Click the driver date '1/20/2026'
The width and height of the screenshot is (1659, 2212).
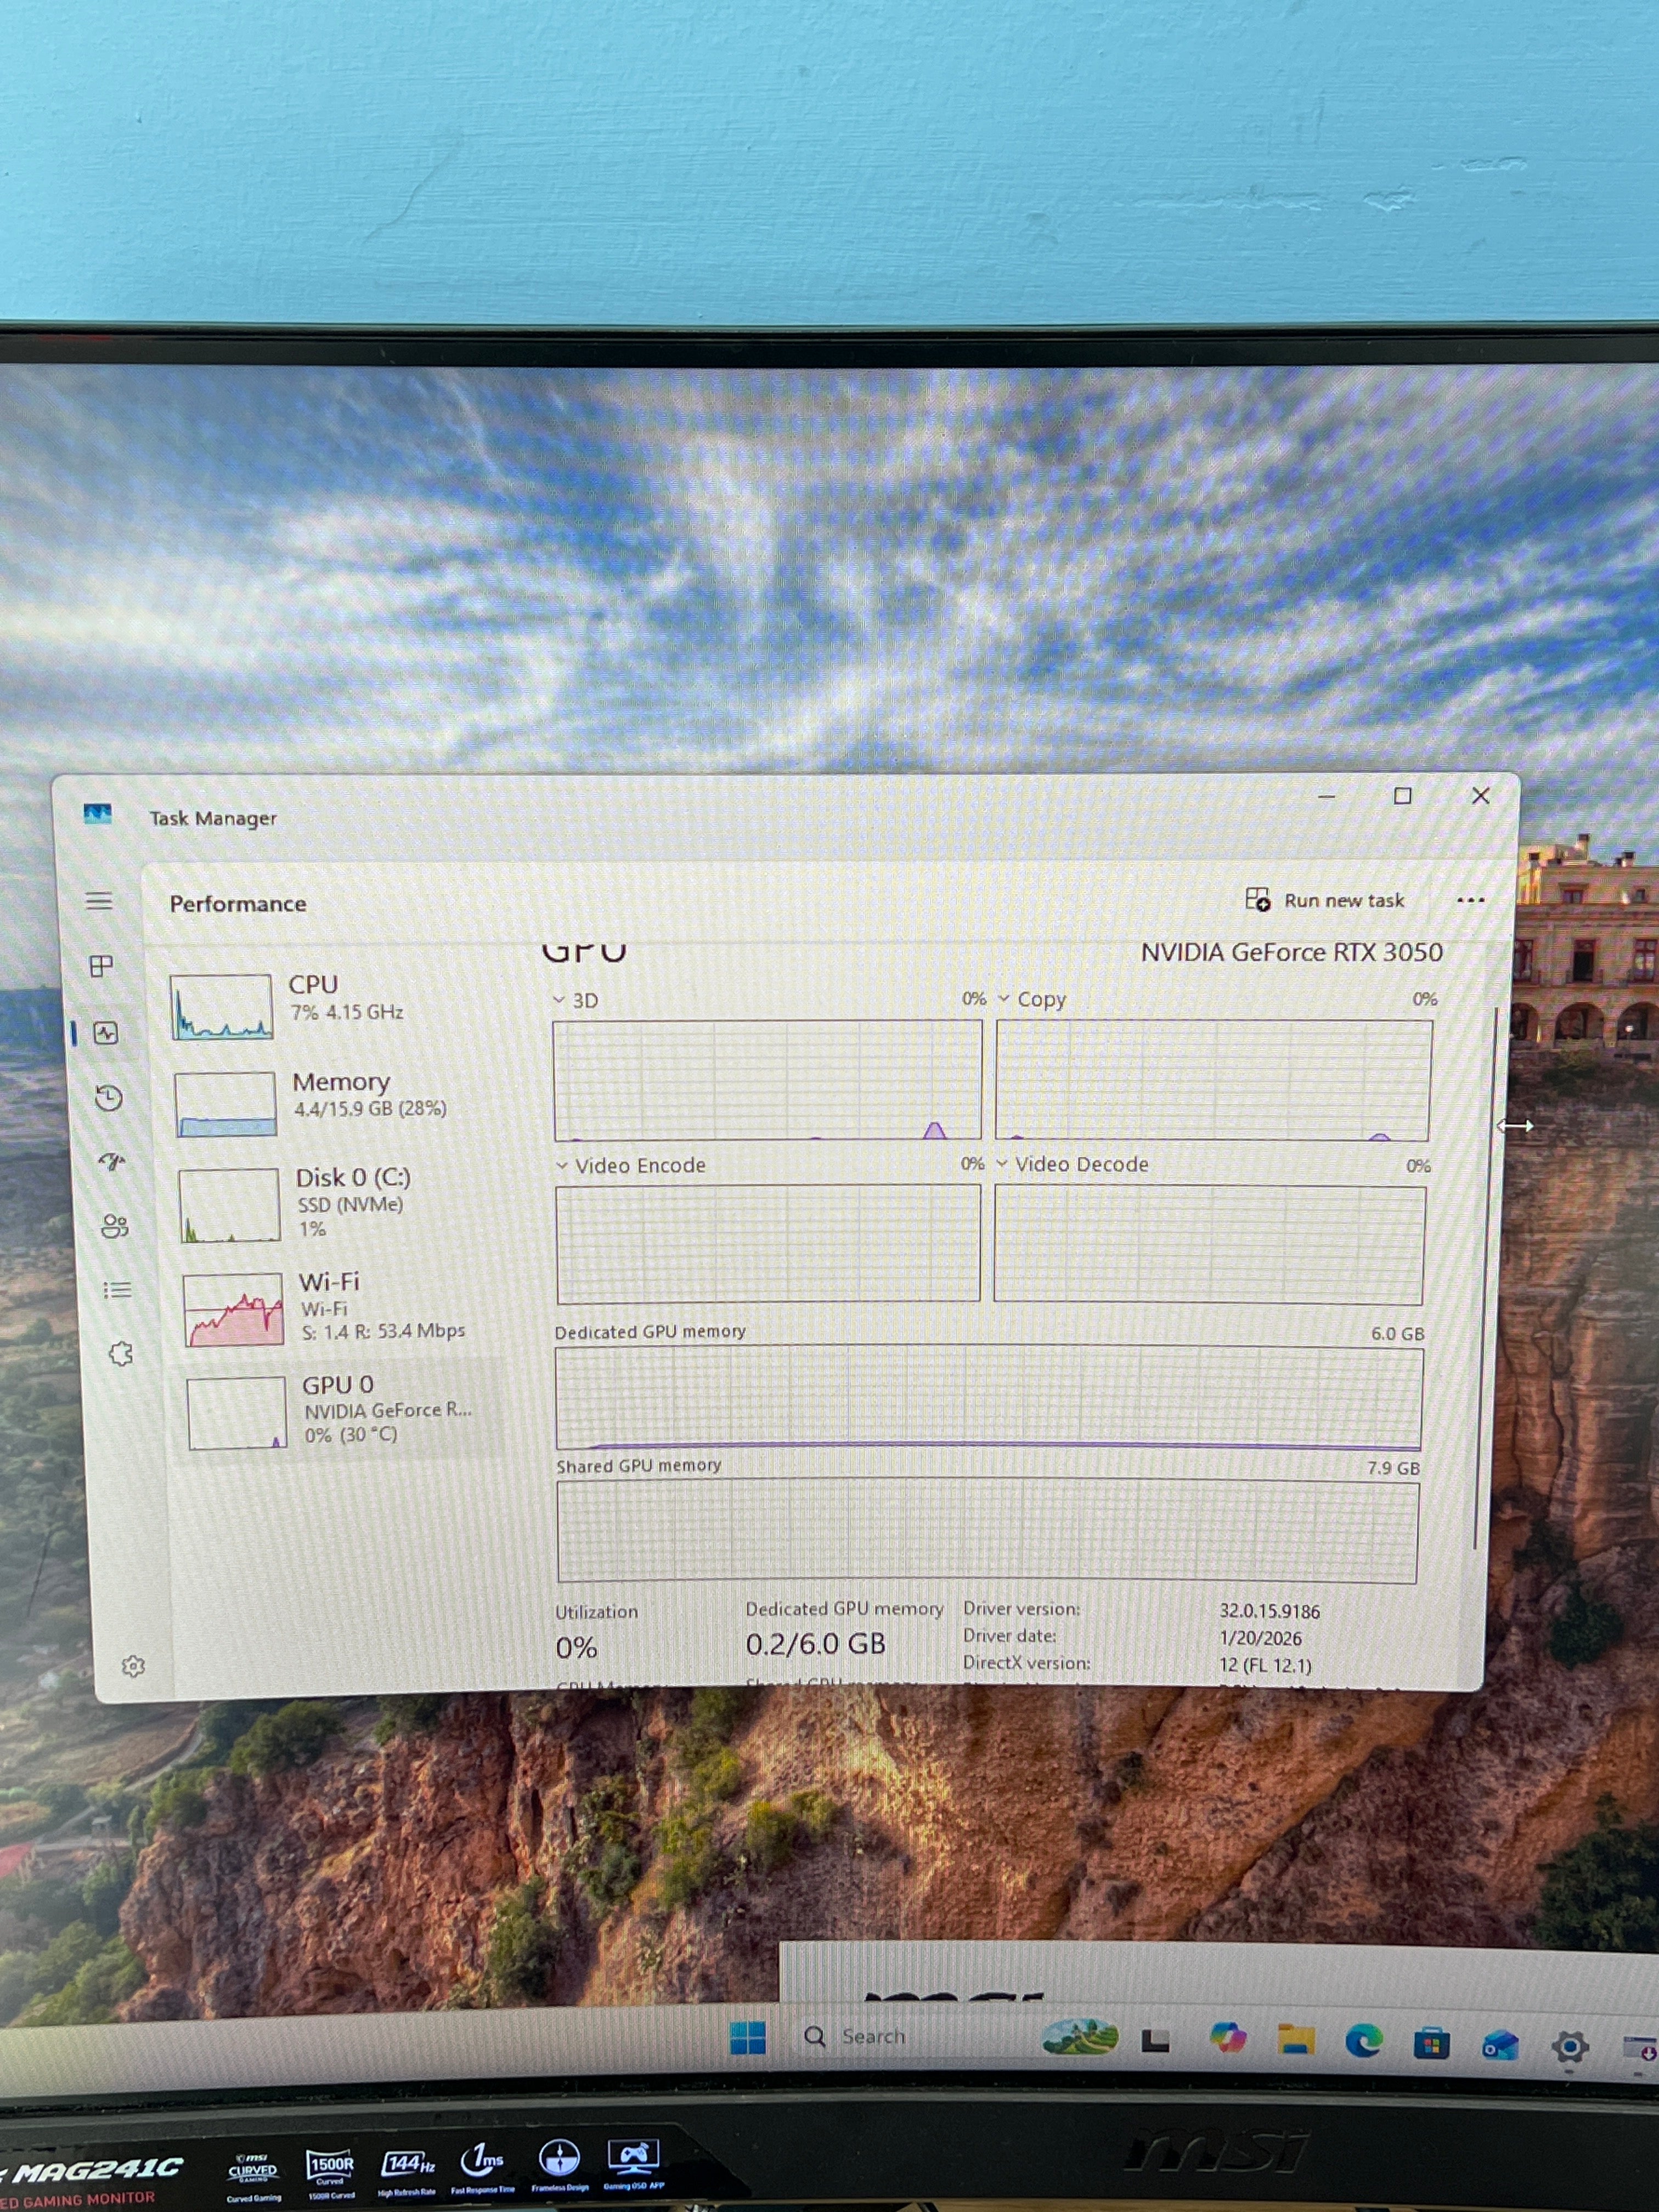[x=1260, y=1638]
